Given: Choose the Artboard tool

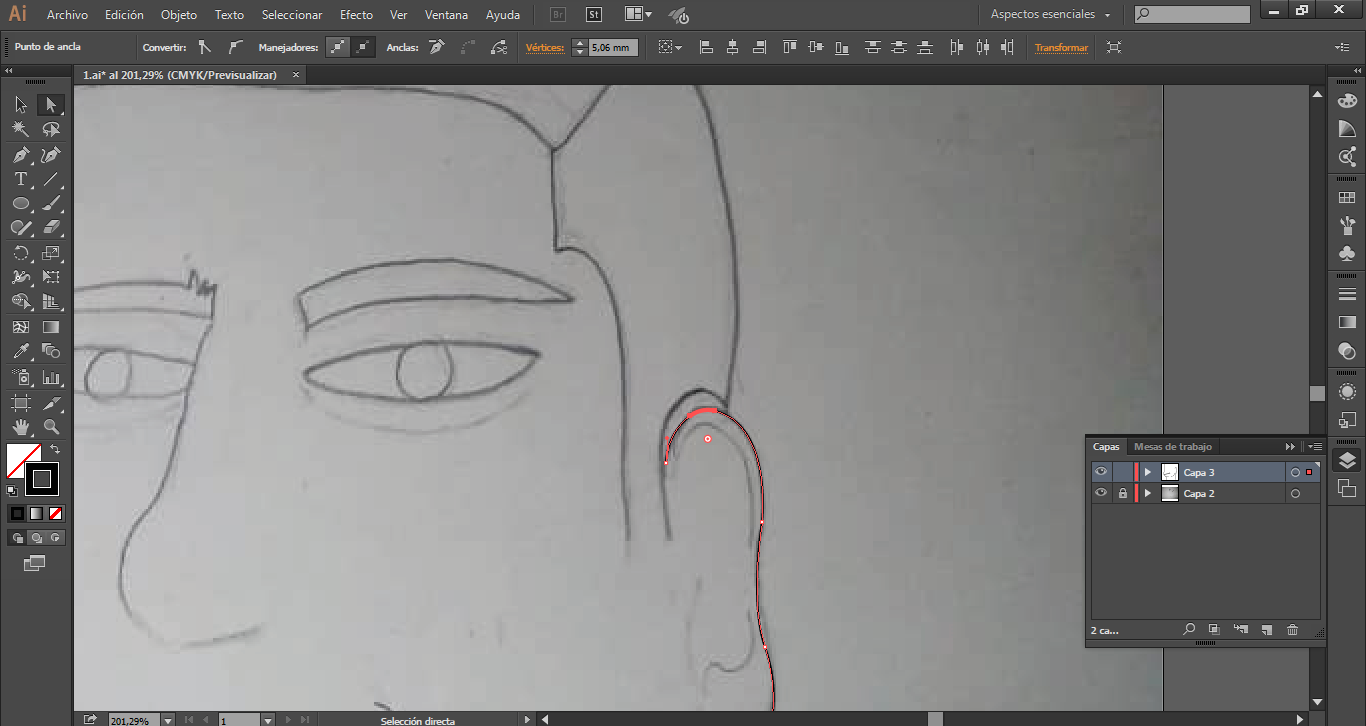Looking at the screenshot, I should click(x=21, y=403).
